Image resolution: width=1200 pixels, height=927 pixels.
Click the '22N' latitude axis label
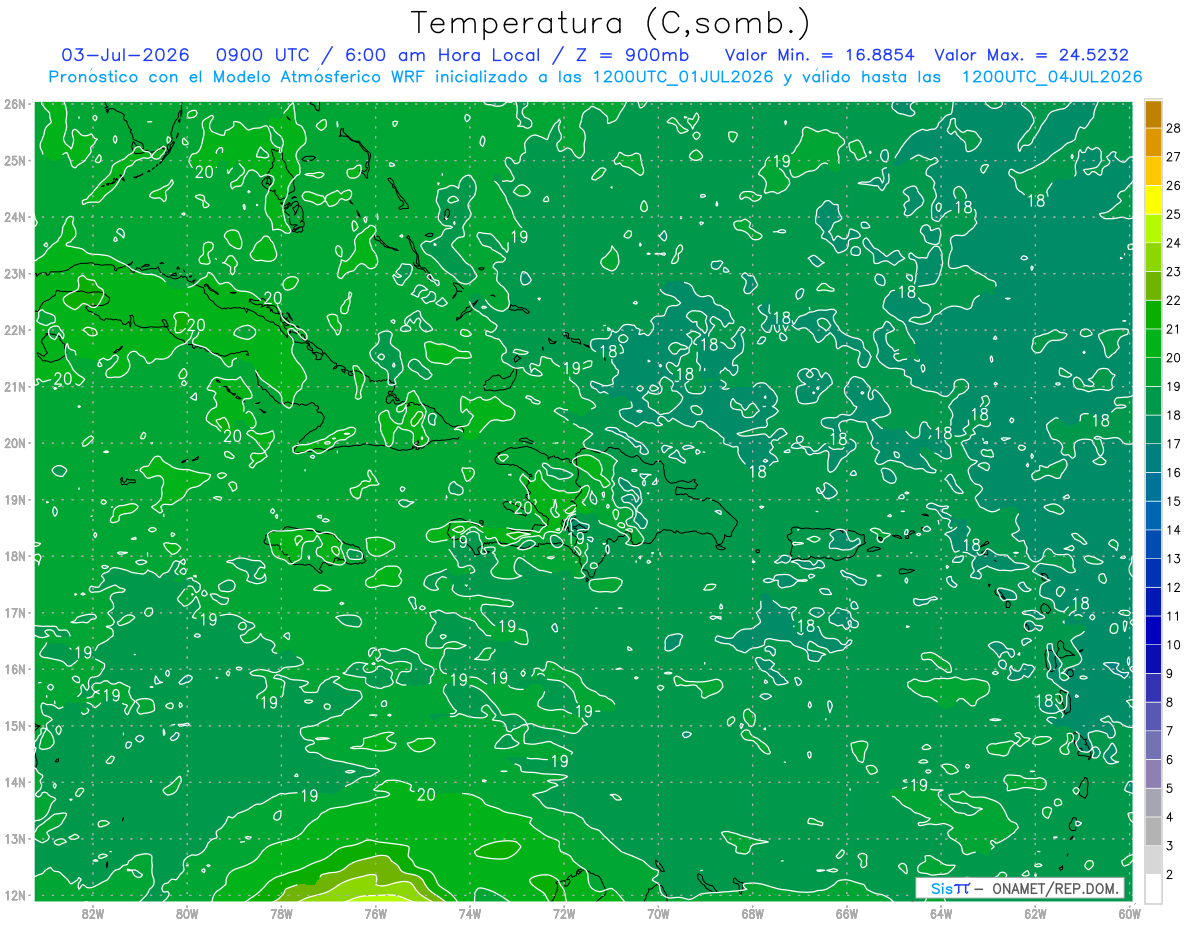[x=14, y=330]
